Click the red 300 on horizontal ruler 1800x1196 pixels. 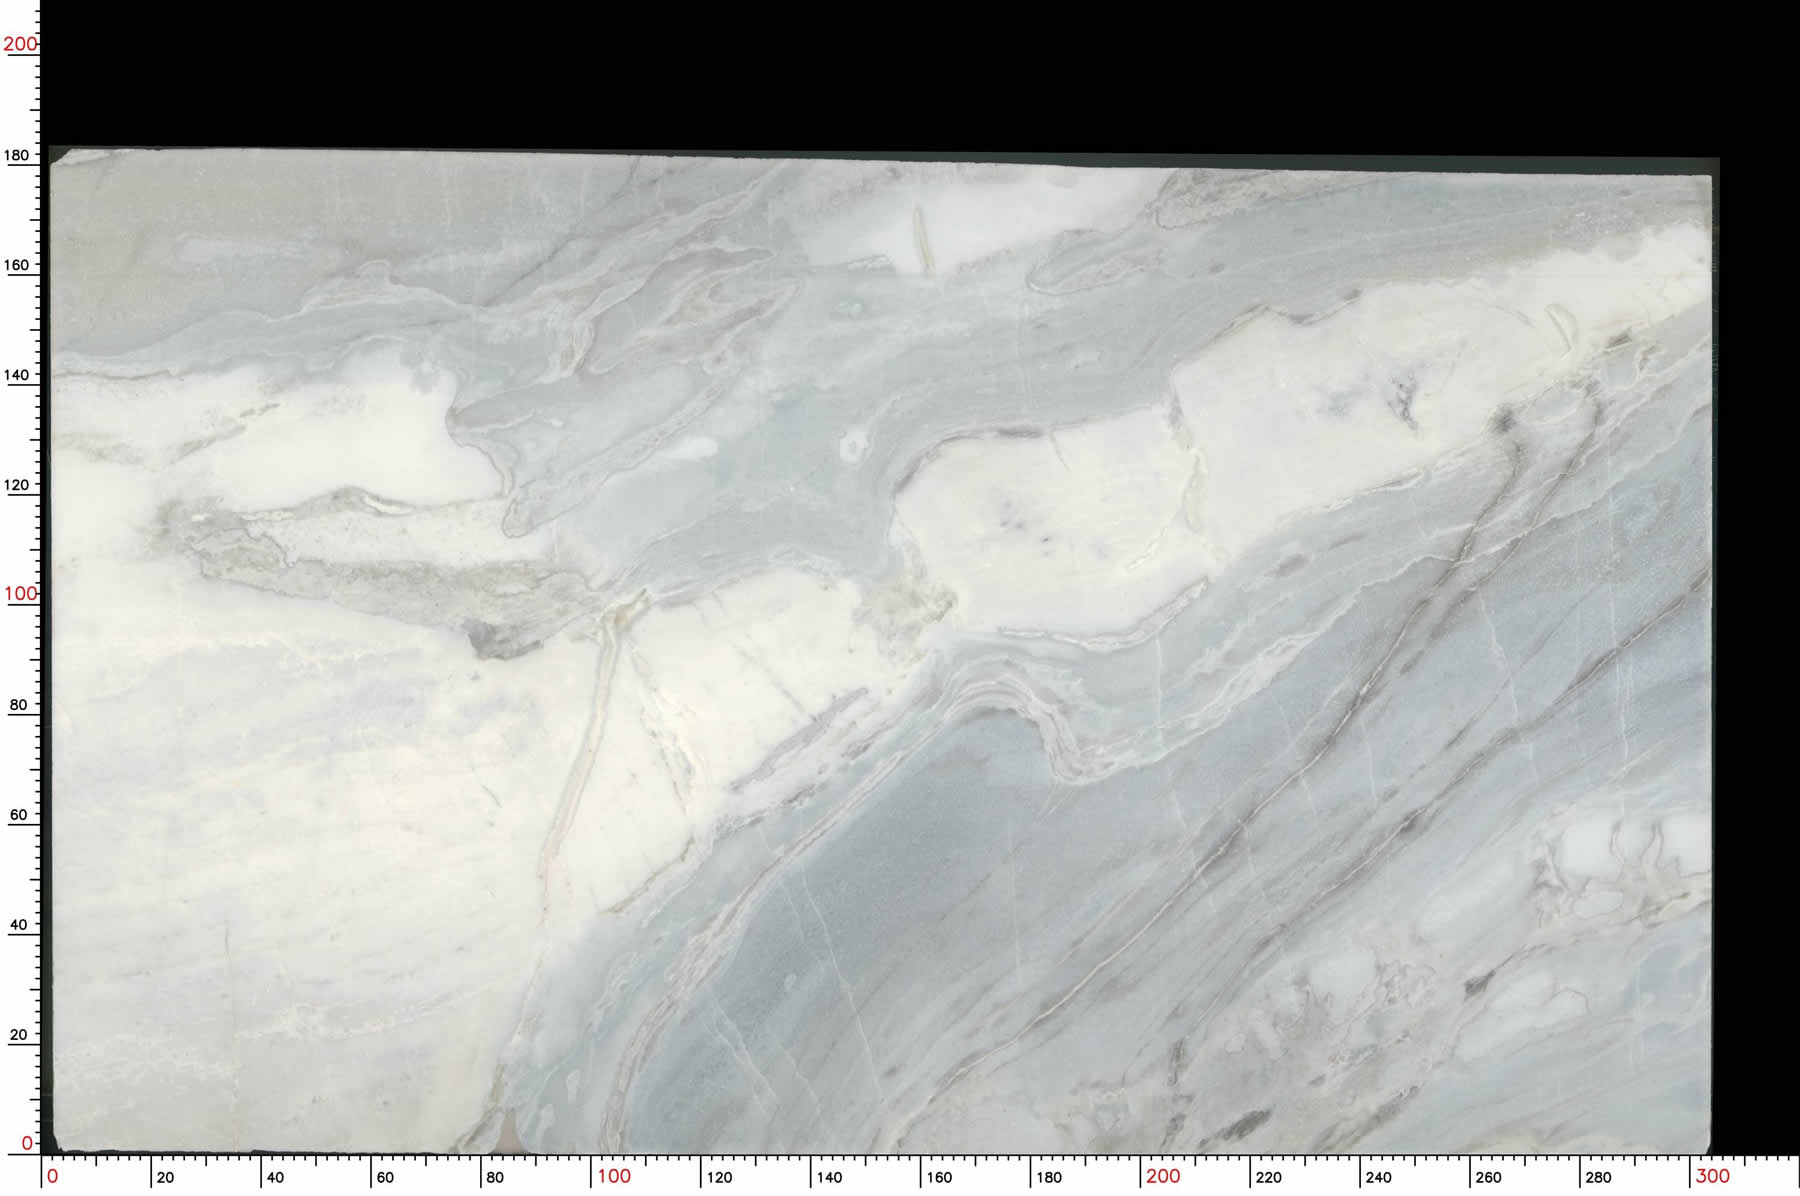[1712, 1176]
